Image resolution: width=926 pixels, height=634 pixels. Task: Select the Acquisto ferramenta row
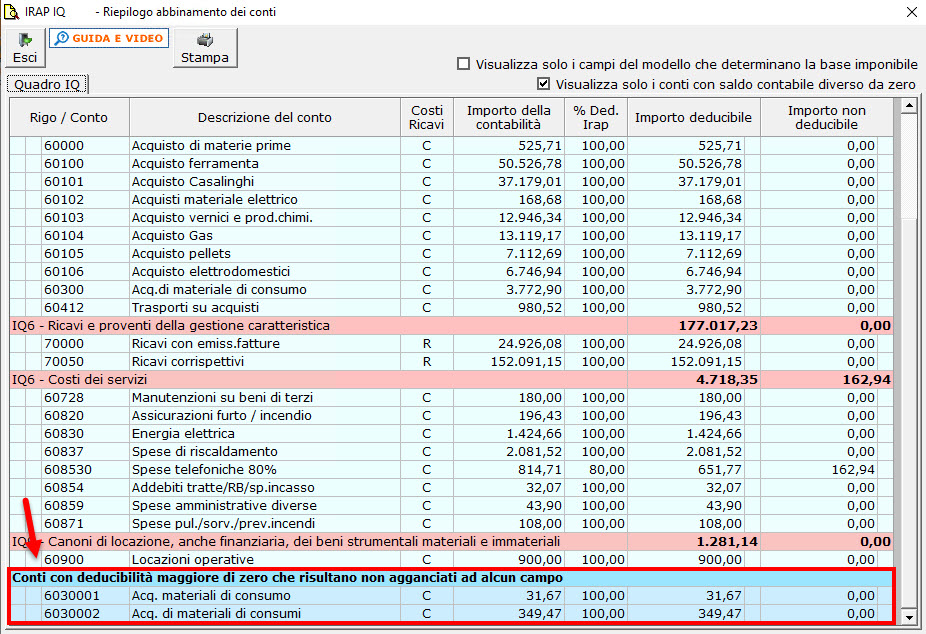451,164
